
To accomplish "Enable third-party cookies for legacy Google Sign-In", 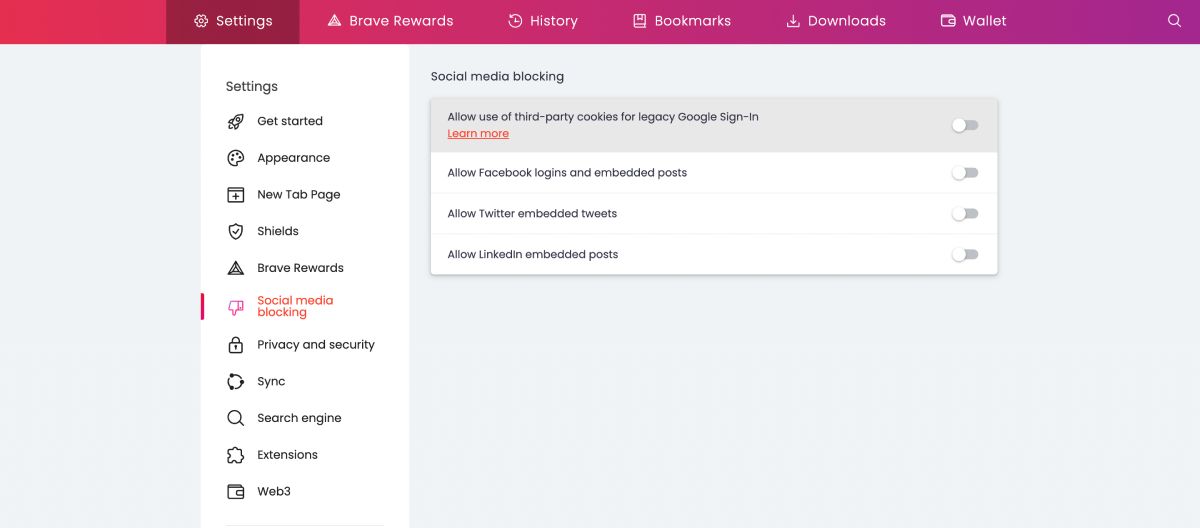I will pos(964,125).
